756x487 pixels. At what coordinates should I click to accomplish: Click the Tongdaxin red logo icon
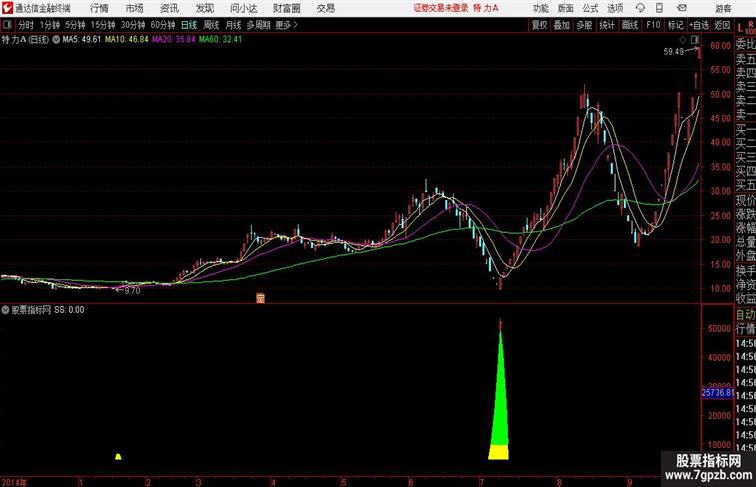coord(7,8)
